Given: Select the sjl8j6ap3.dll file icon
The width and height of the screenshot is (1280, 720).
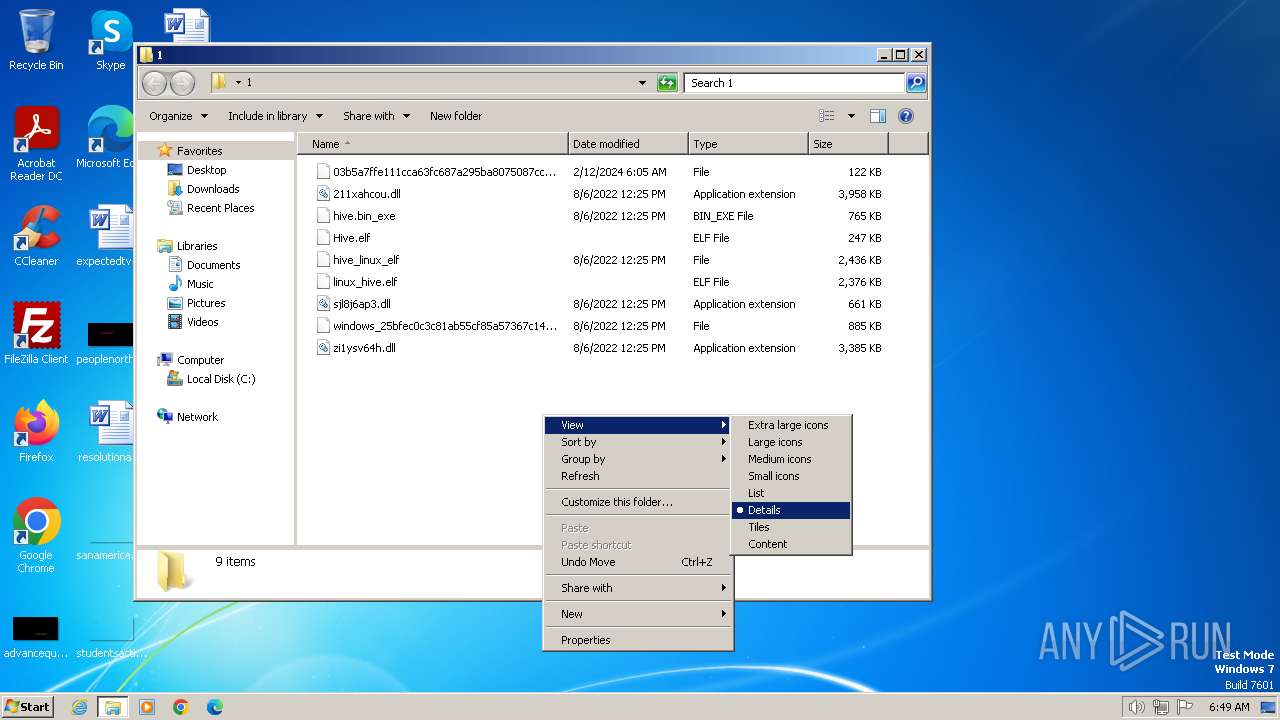Looking at the screenshot, I should (323, 304).
